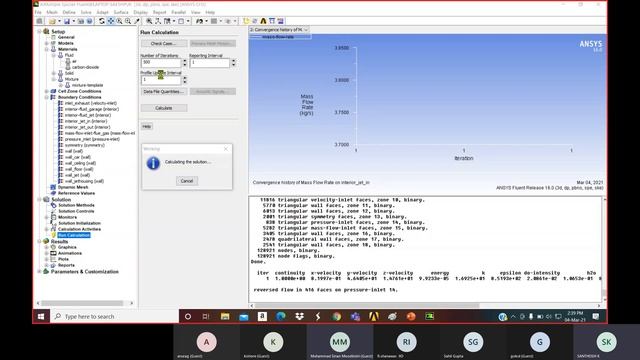Open the Define menu
Screen dimensions: 640x360
[x=69, y=12]
